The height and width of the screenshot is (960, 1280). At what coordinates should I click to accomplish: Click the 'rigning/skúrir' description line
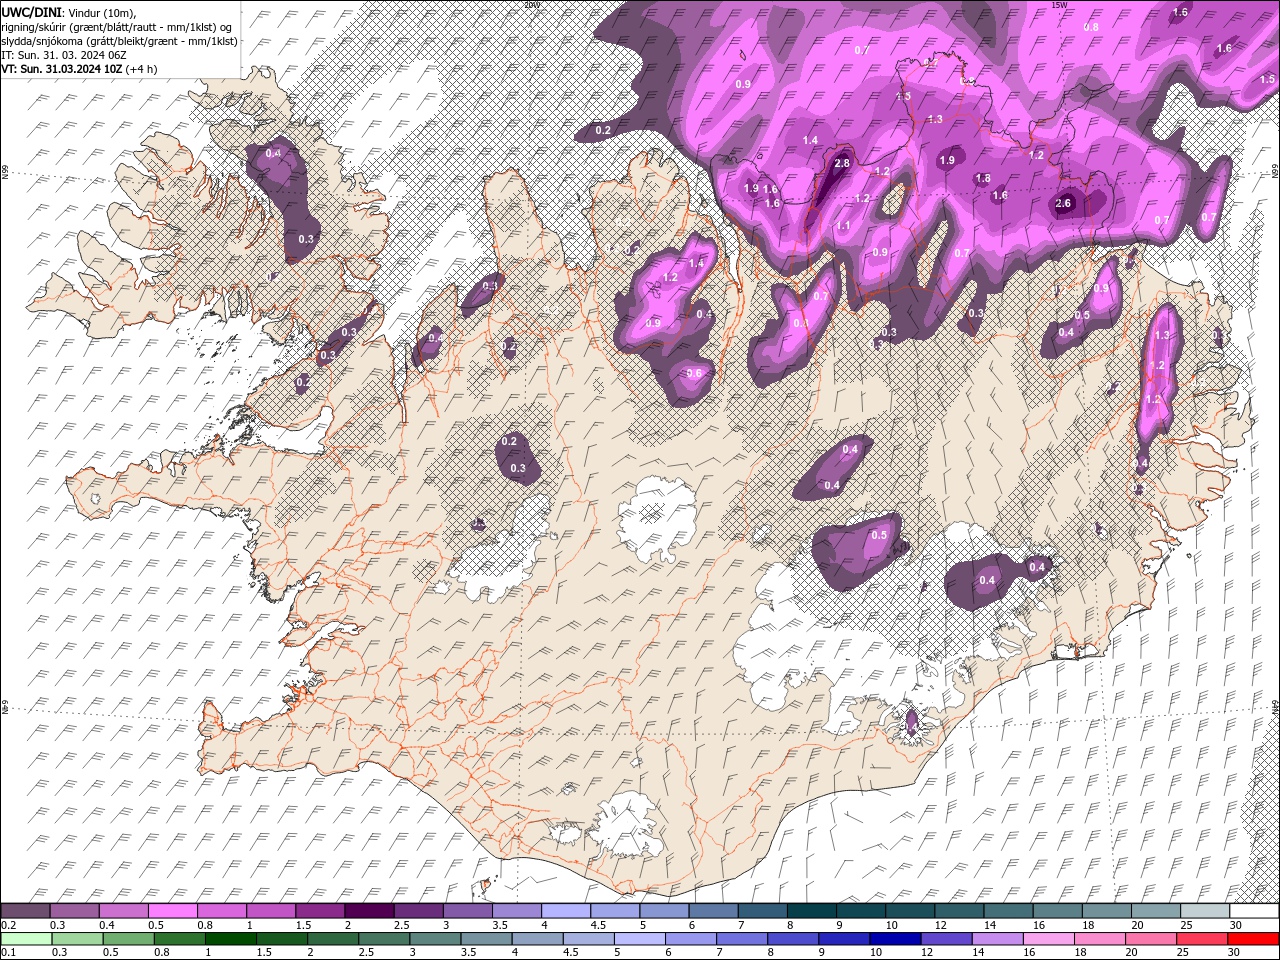click(118, 27)
